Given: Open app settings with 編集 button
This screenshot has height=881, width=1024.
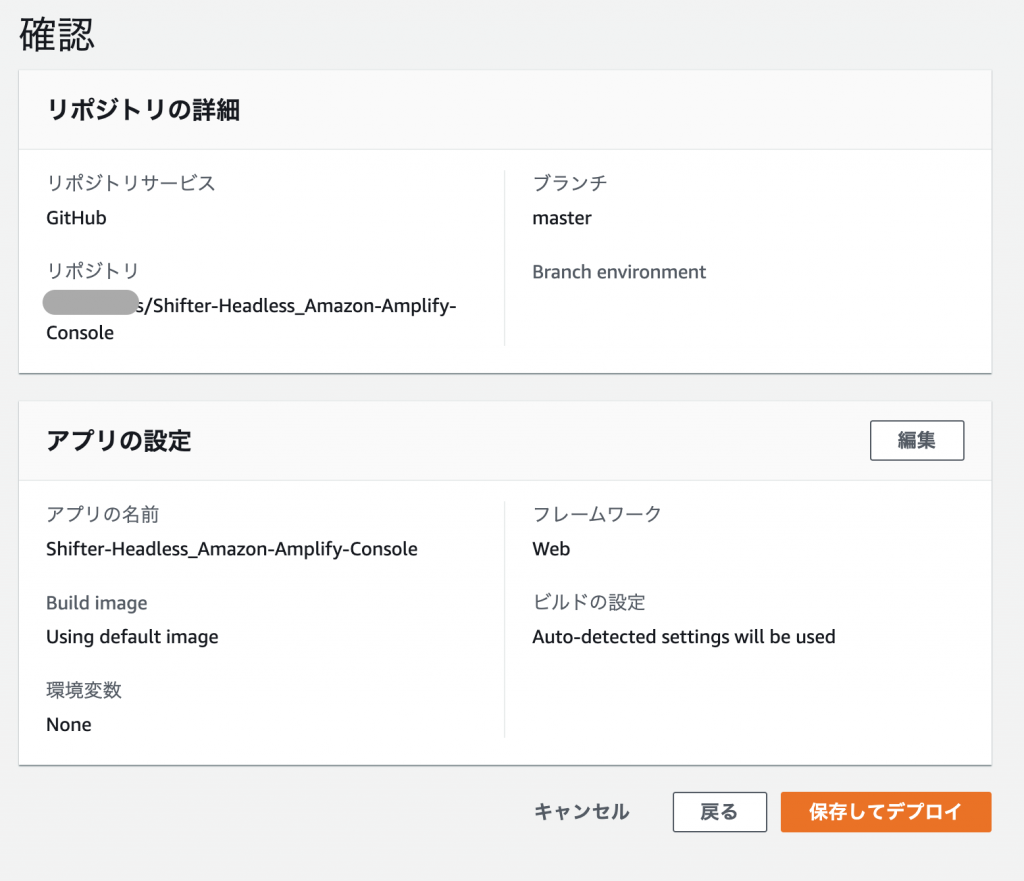Looking at the screenshot, I should (917, 440).
